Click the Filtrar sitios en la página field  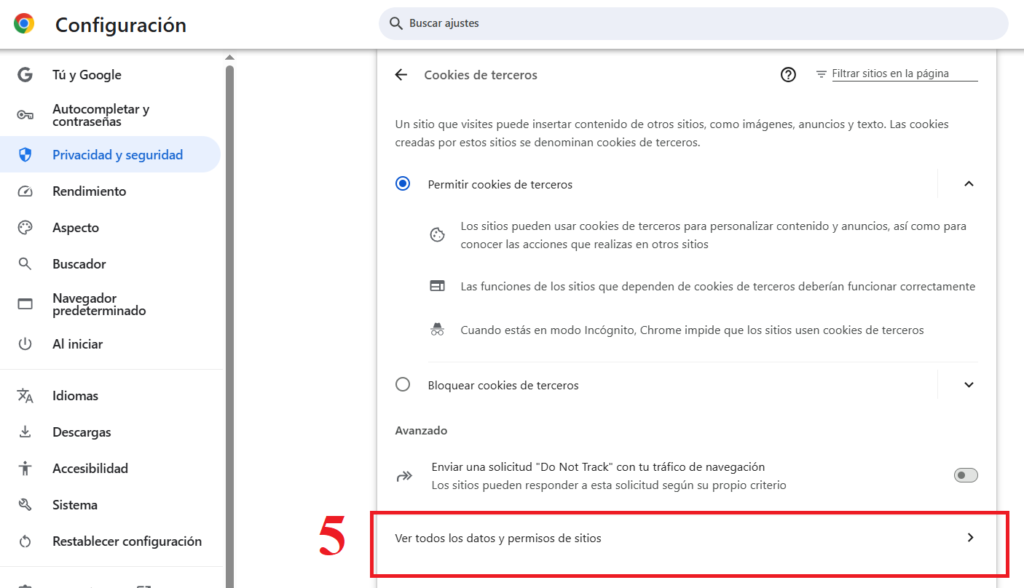click(904, 74)
